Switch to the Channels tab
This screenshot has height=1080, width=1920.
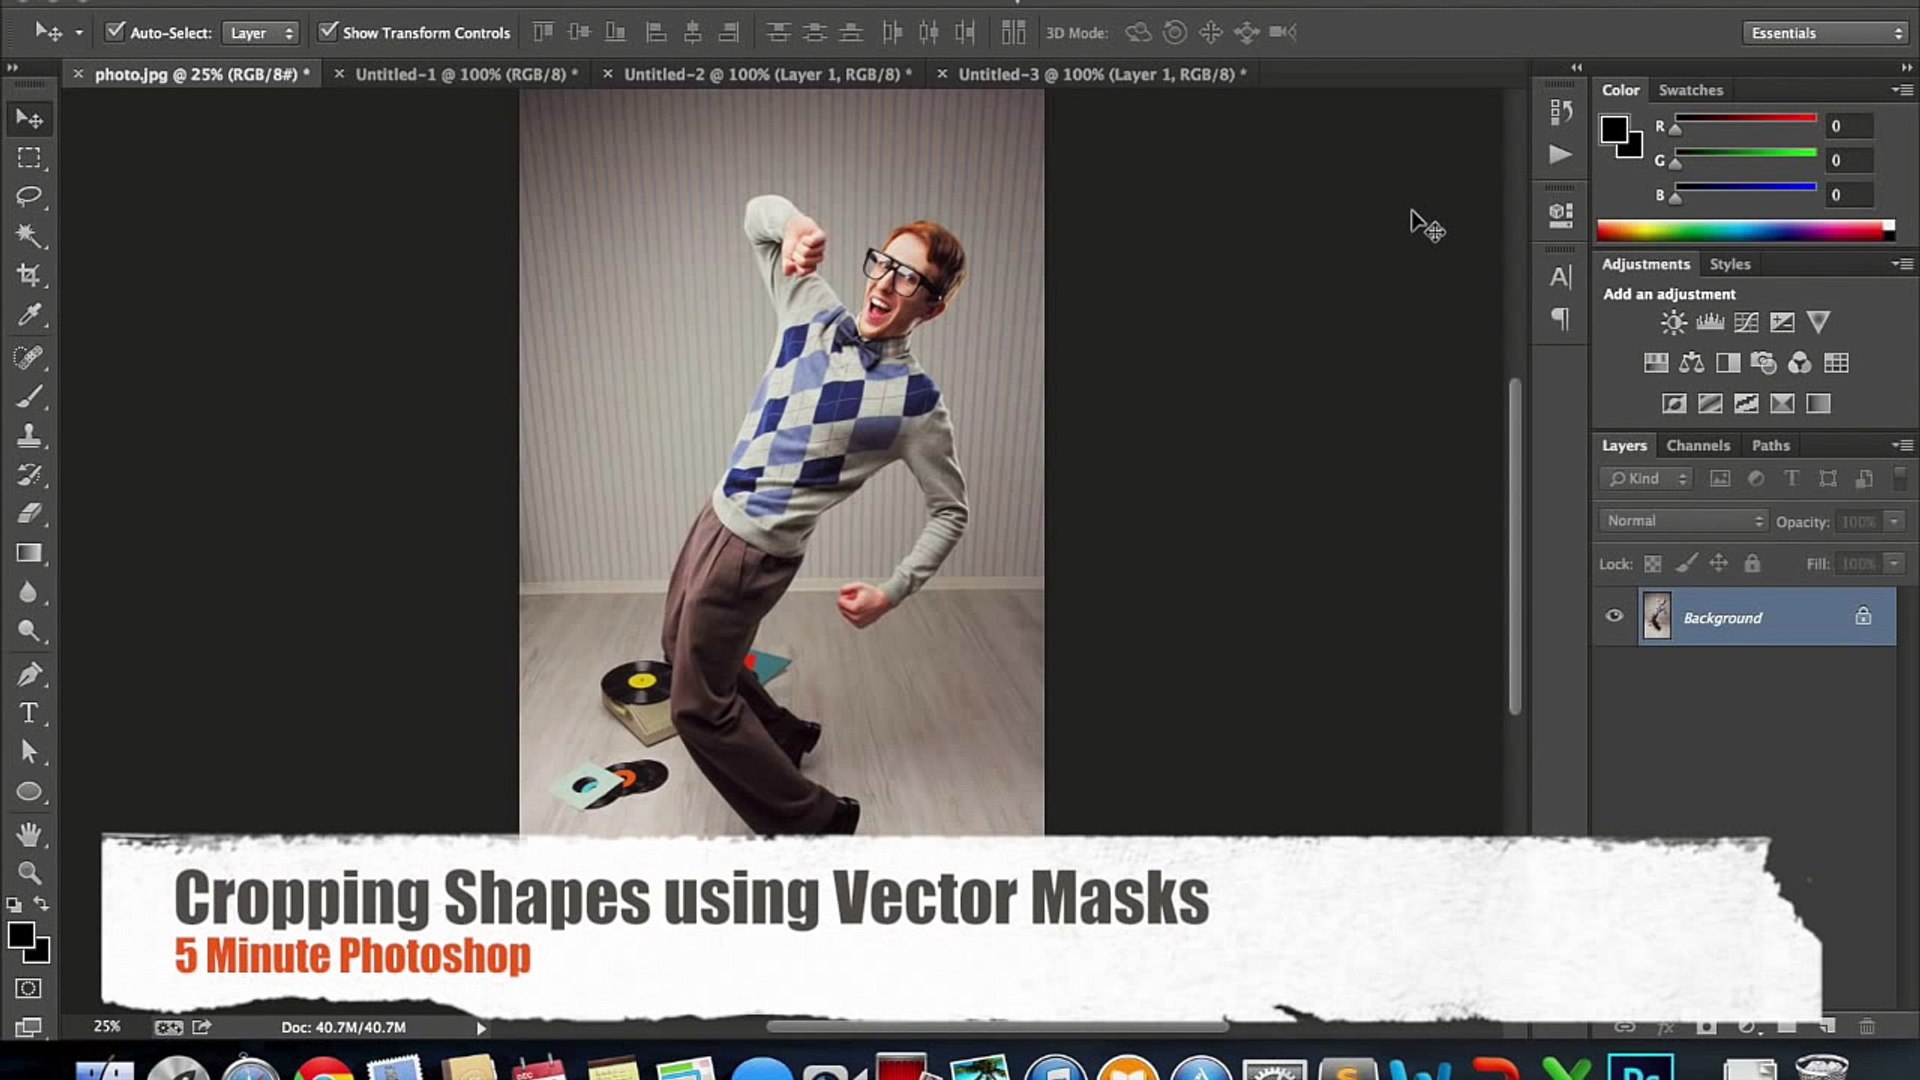(1697, 445)
